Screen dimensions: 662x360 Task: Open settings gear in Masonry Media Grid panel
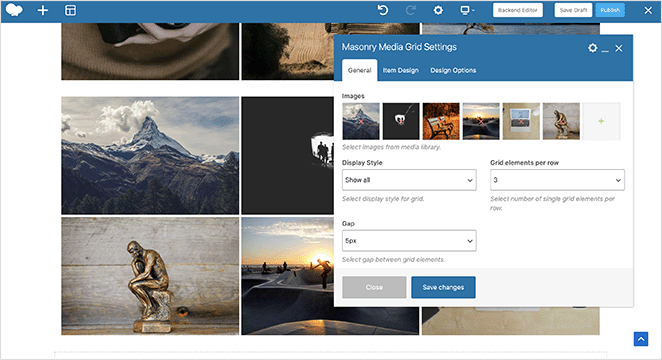[x=593, y=48]
